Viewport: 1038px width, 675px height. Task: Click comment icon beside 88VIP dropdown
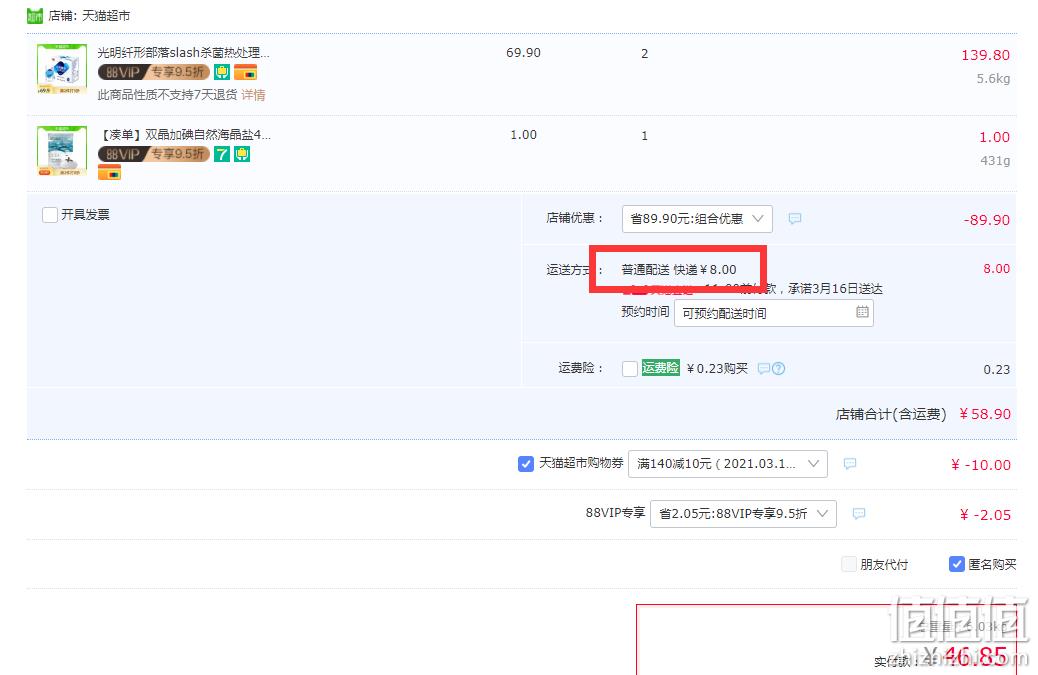[859, 514]
